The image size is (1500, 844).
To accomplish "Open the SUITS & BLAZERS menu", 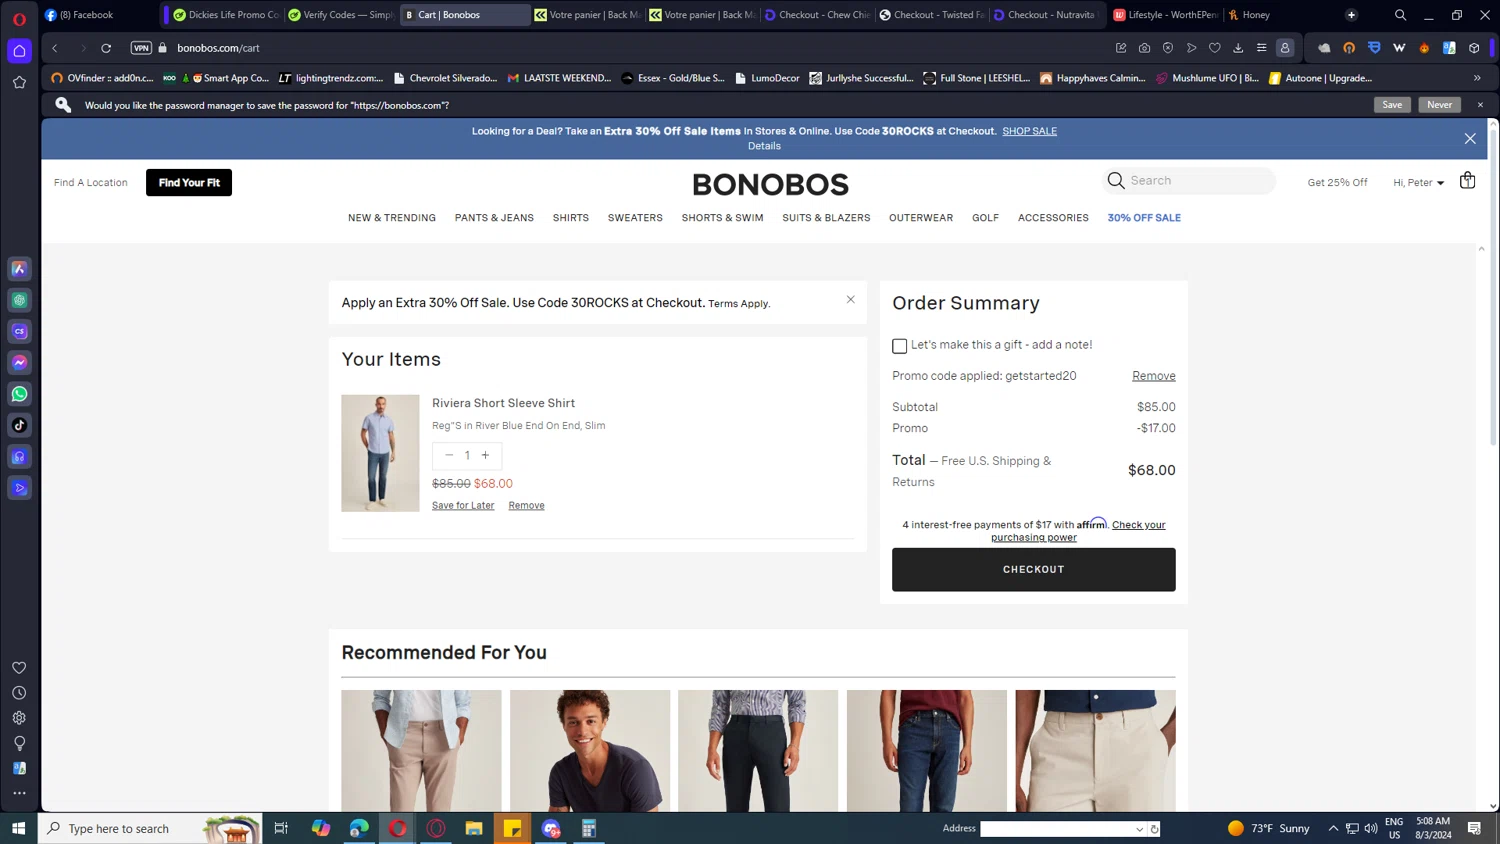I will point(826,218).
